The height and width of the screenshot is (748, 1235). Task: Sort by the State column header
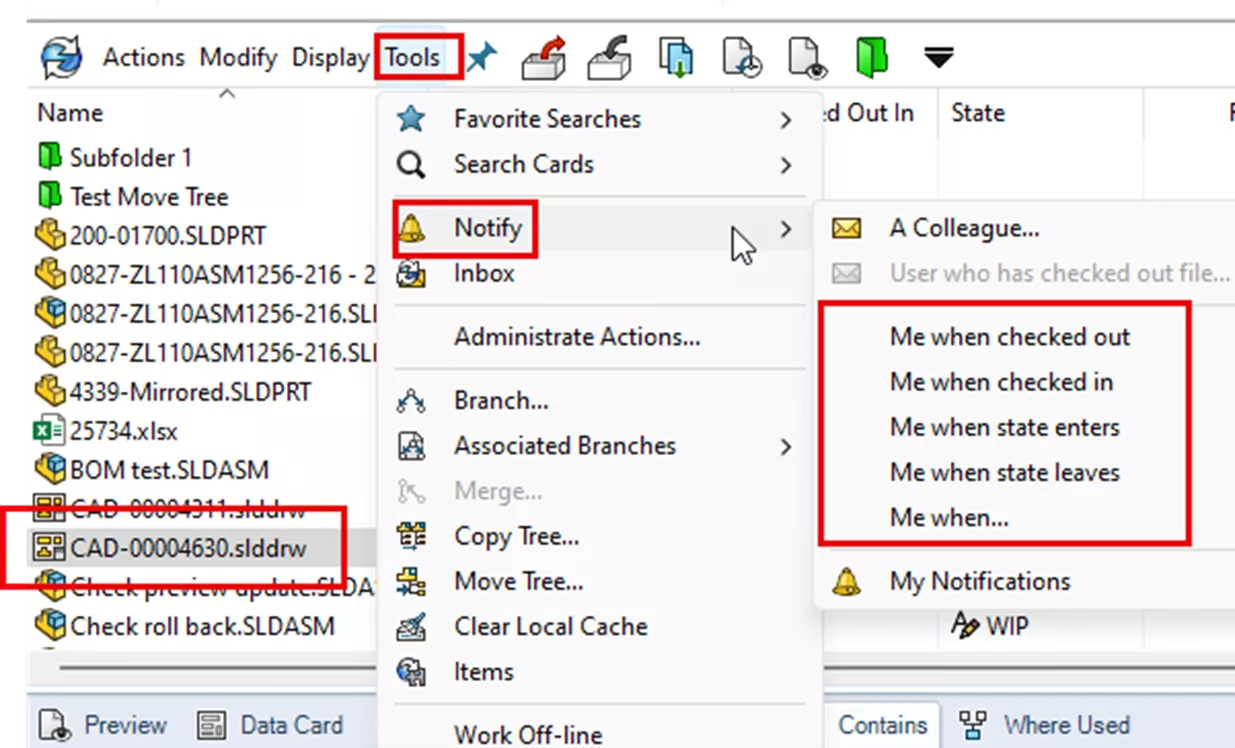pos(977,113)
